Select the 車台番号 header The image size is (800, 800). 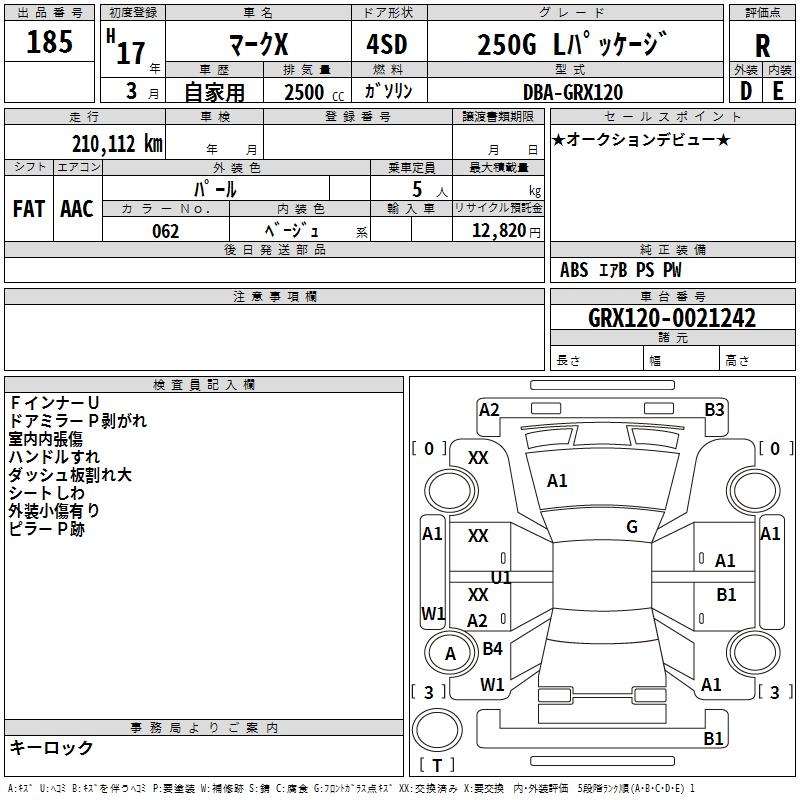tap(672, 296)
